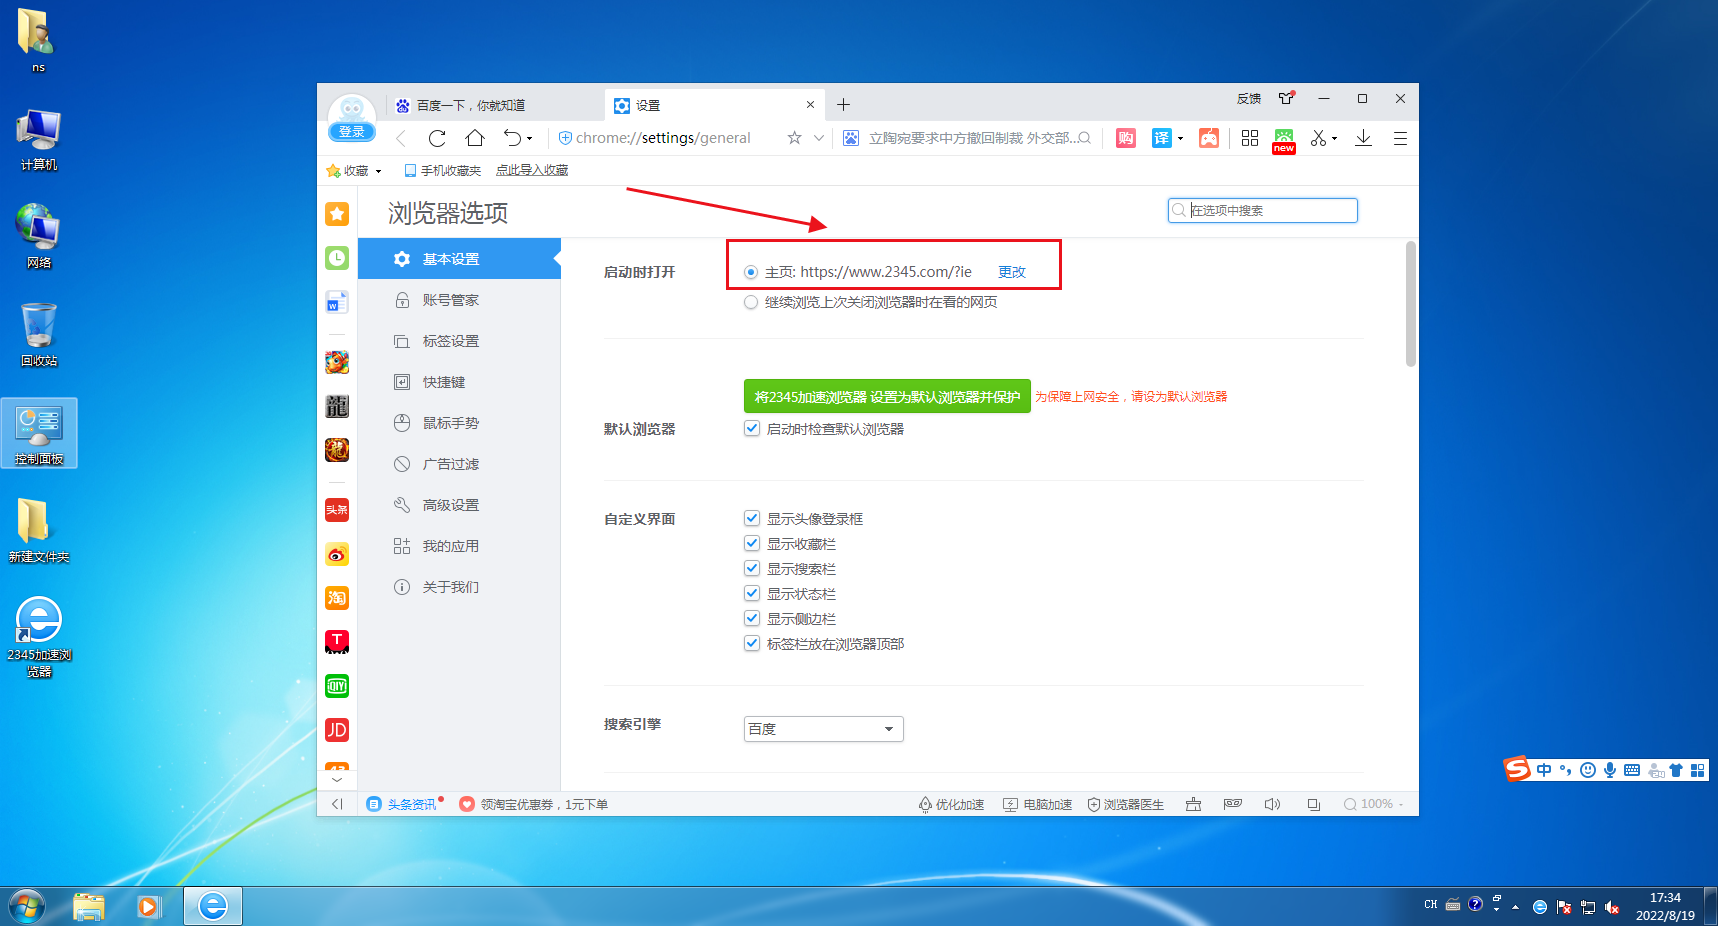The image size is (1718, 926).
Task: Expand the 收藏 favorites dropdown
Action: [x=378, y=170]
